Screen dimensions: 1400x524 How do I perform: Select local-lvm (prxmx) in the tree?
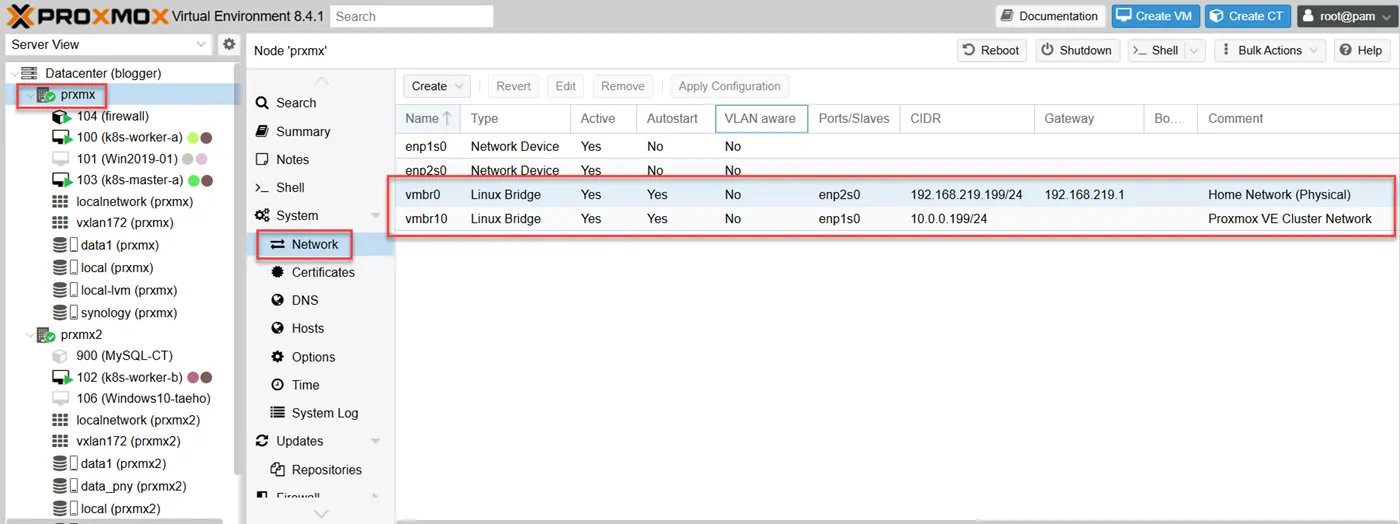coord(128,290)
